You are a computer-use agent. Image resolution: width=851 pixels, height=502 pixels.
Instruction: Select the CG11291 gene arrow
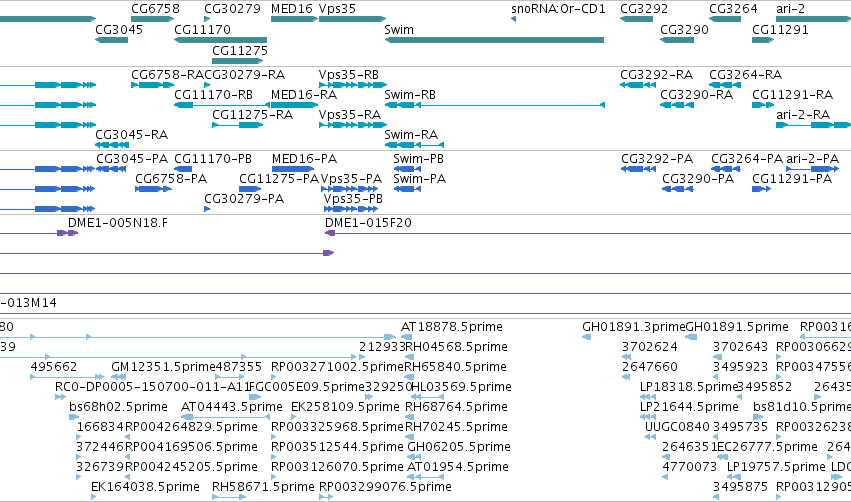pos(763,40)
